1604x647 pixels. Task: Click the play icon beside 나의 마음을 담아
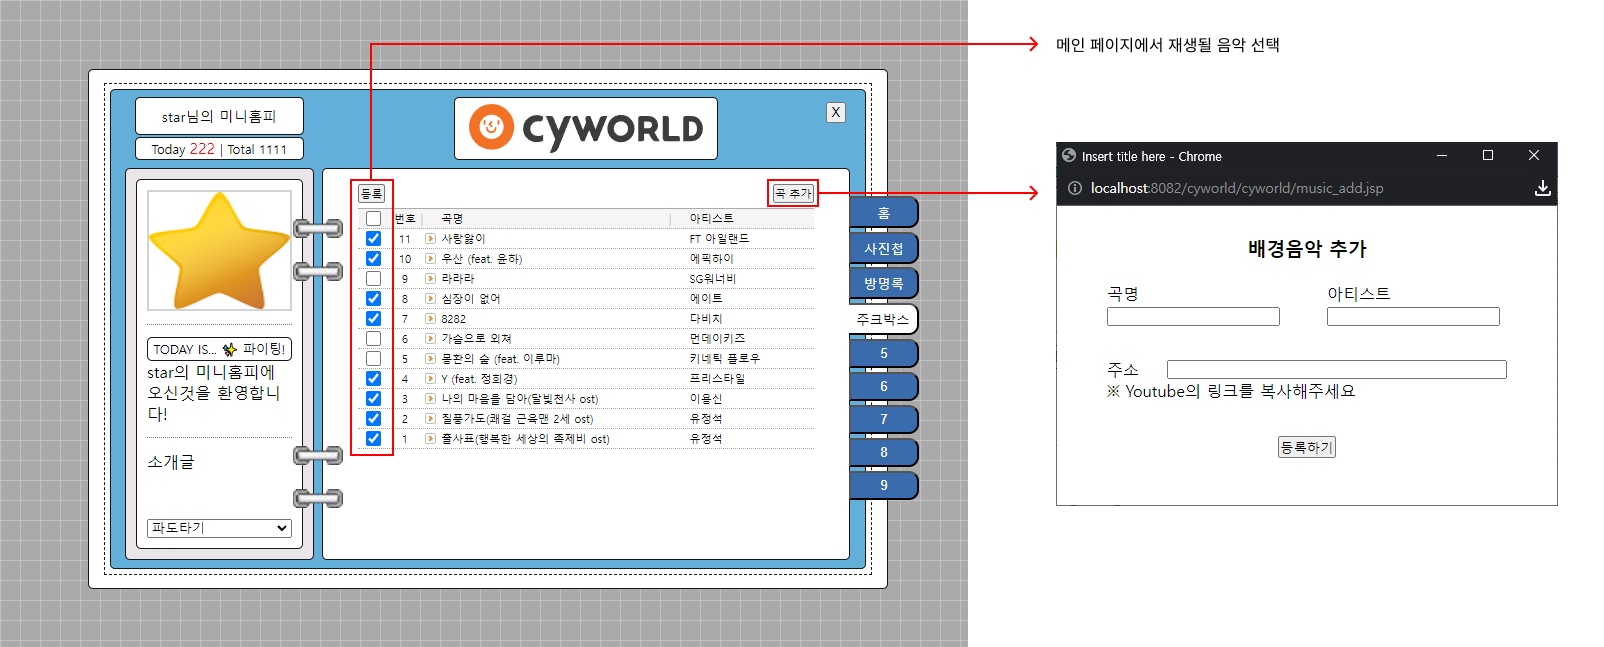coord(430,398)
